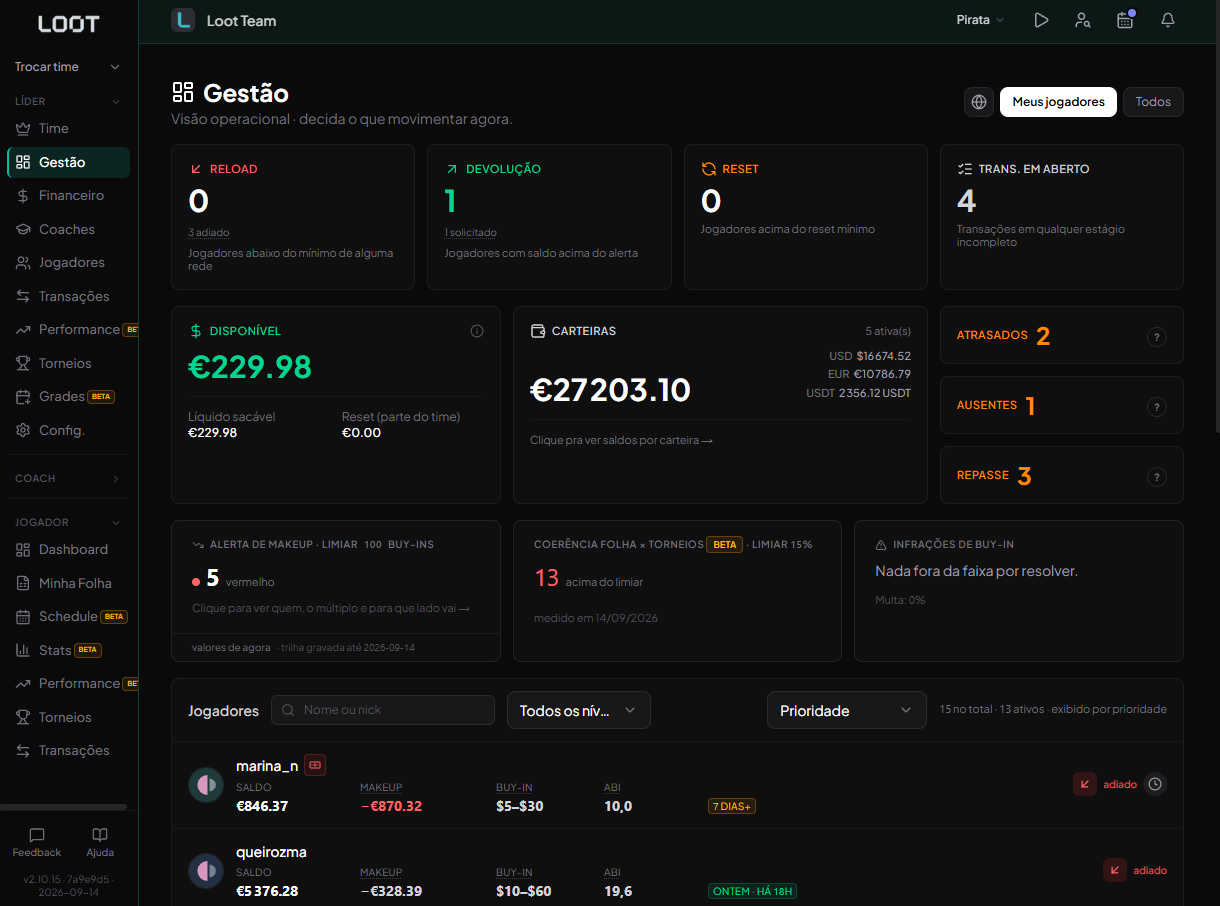
Task: Click the LOOT logo in sidebar
Action: pyautogui.click(x=68, y=23)
